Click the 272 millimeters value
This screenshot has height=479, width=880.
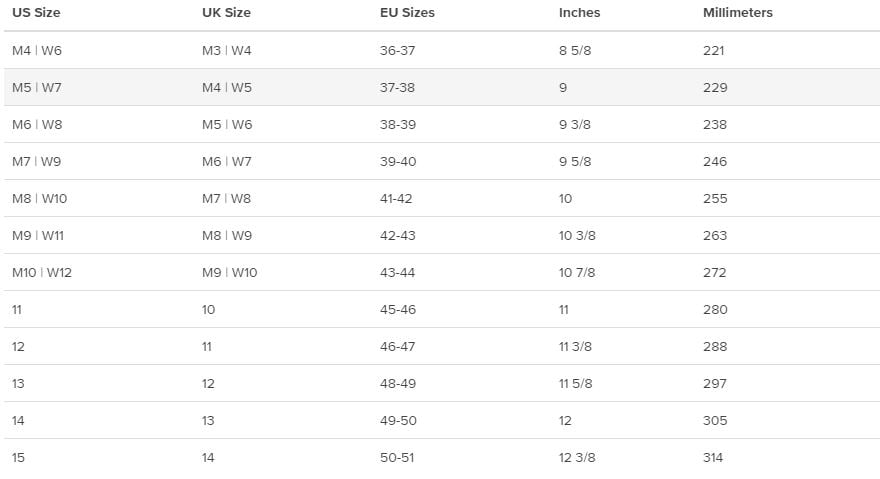[x=714, y=273]
